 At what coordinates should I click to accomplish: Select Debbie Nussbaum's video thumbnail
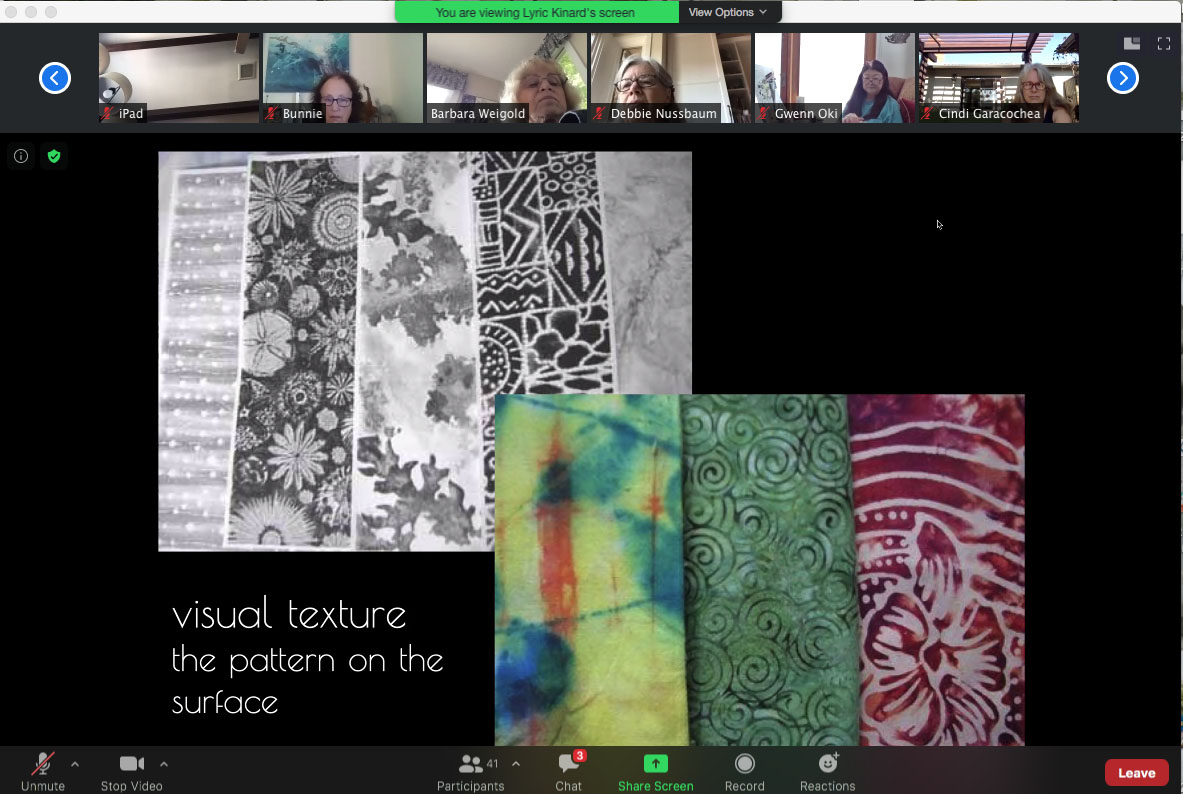(x=671, y=78)
